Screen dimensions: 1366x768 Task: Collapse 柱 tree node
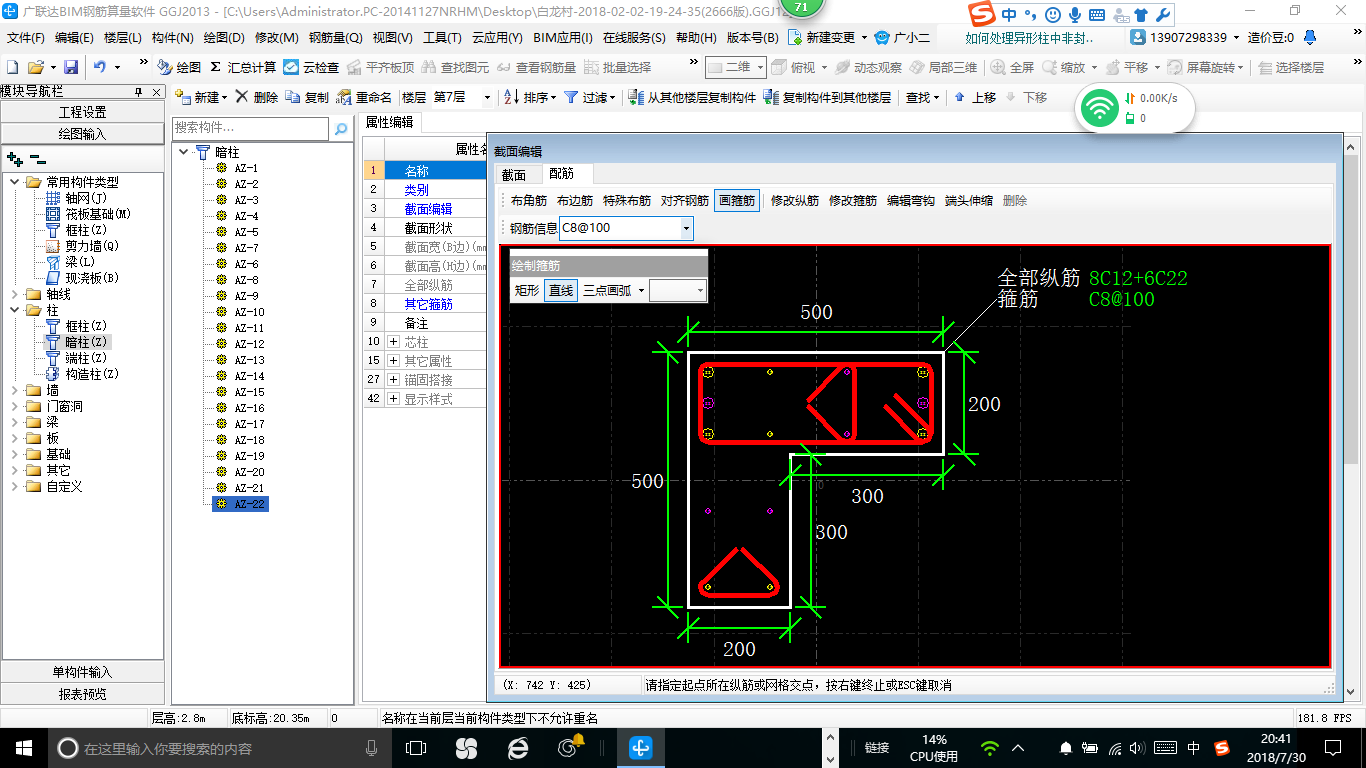(15, 310)
